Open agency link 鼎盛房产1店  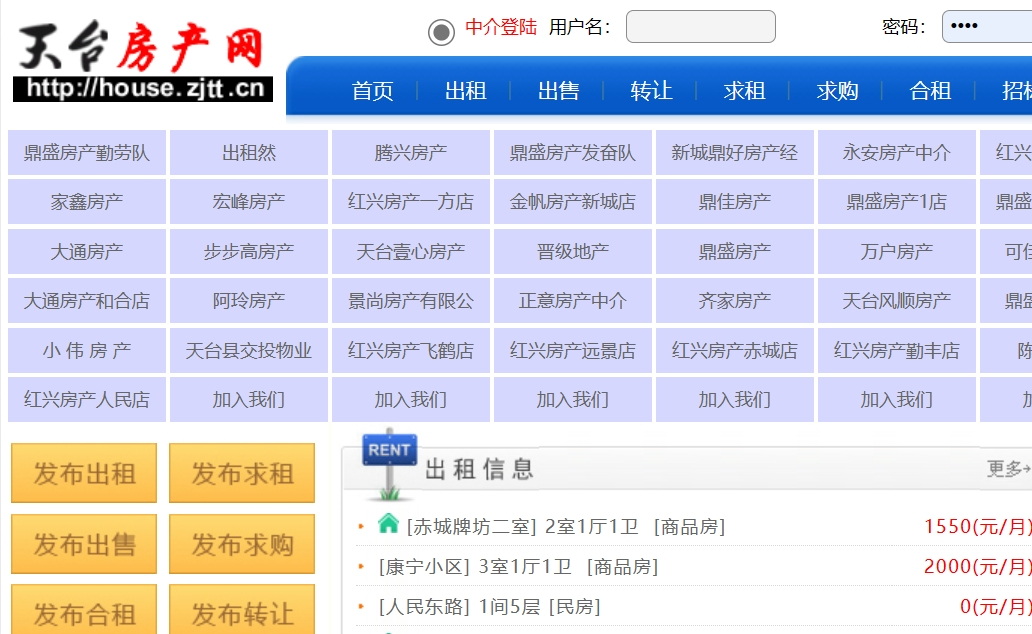coord(896,201)
